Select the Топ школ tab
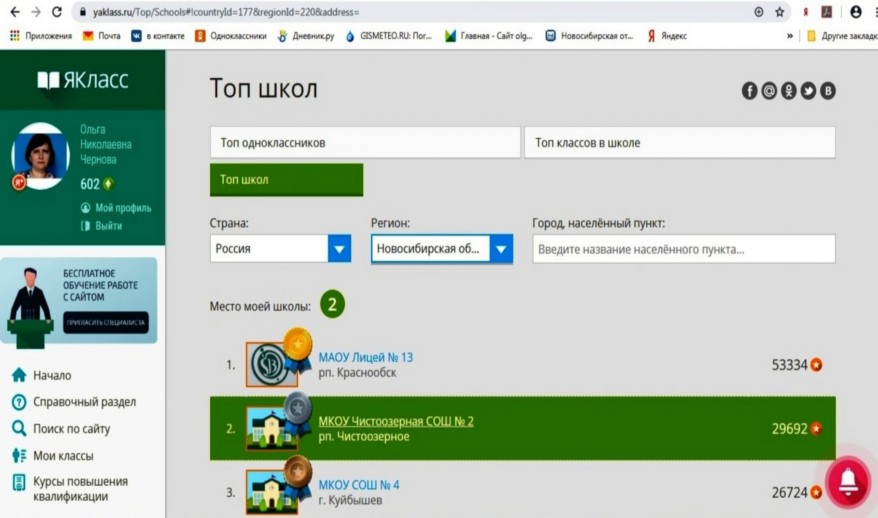 [x=286, y=180]
